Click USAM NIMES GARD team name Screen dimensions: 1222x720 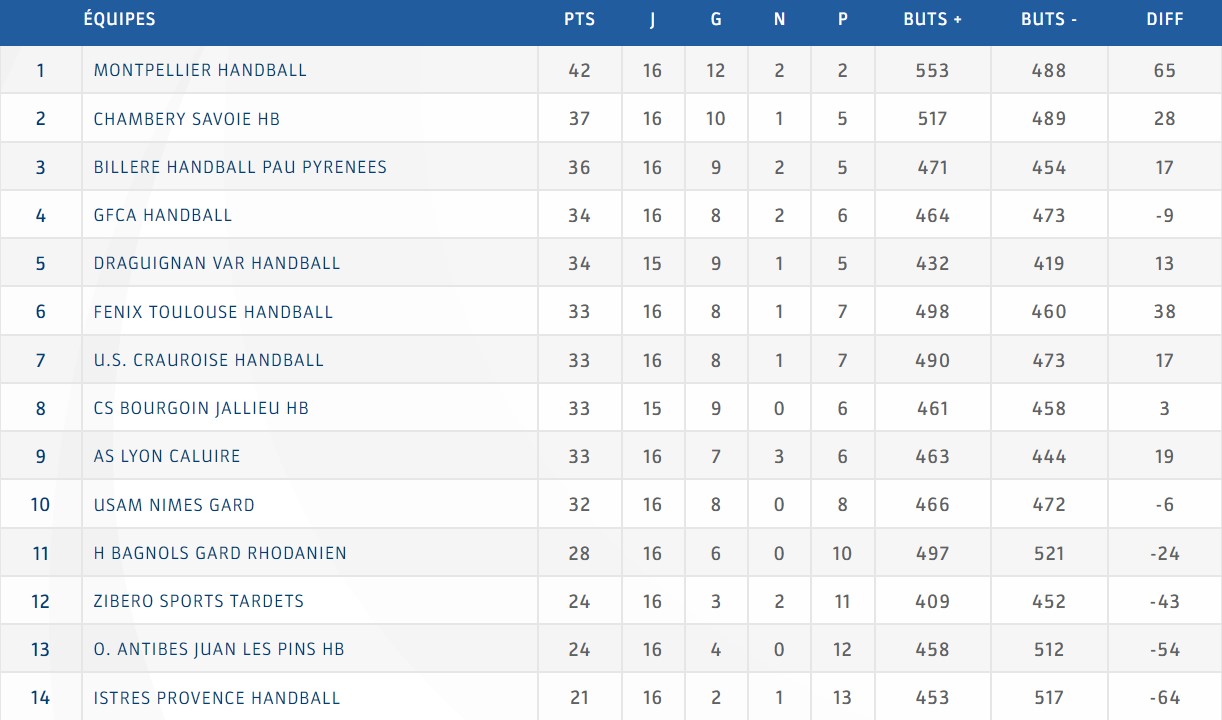click(174, 505)
